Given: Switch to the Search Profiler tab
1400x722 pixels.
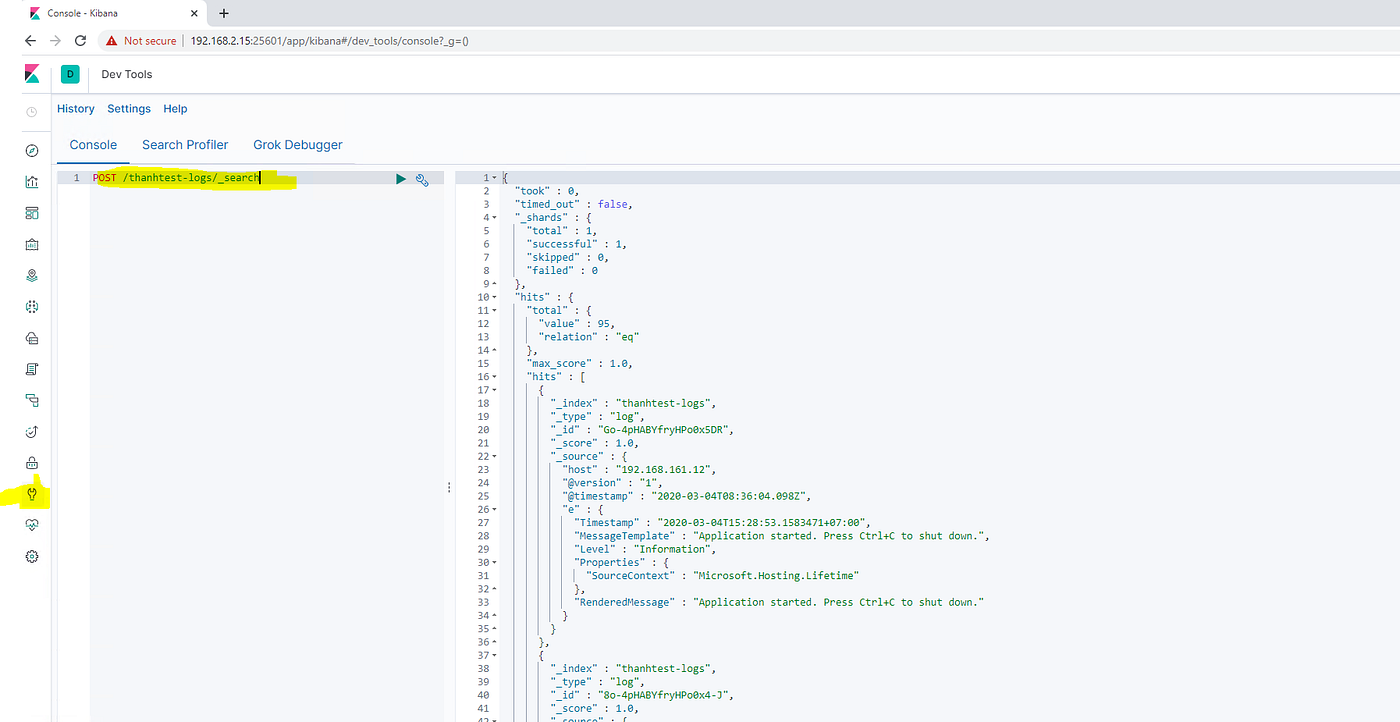Looking at the screenshot, I should pyautogui.click(x=185, y=144).
